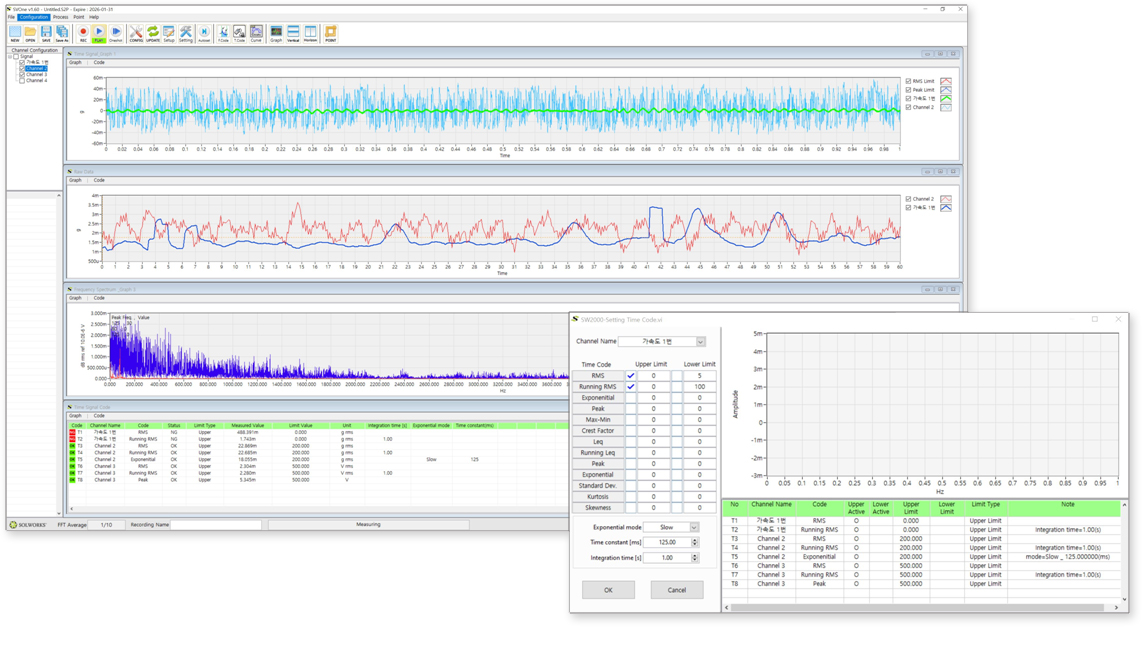The height and width of the screenshot is (650, 1145).
Task: Open the CONFIG tools icon
Action: click(x=136, y=33)
